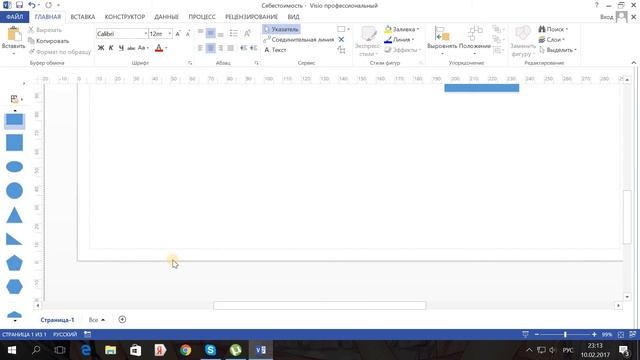Toggle align text right
Screen dimensions: 640x360
[220, 48]
